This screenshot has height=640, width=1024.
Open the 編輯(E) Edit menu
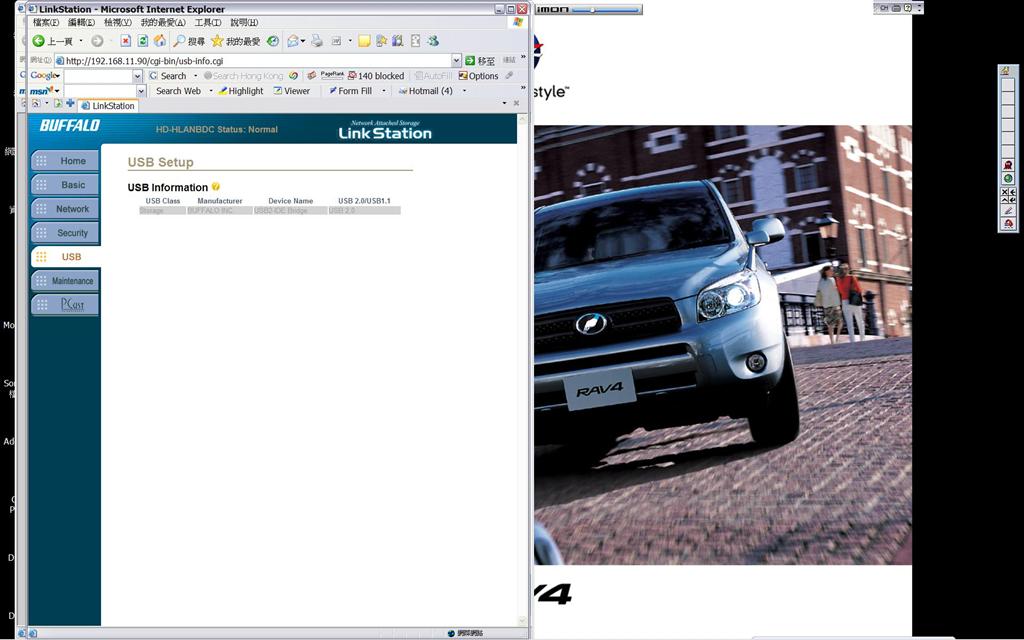point(81,22)
